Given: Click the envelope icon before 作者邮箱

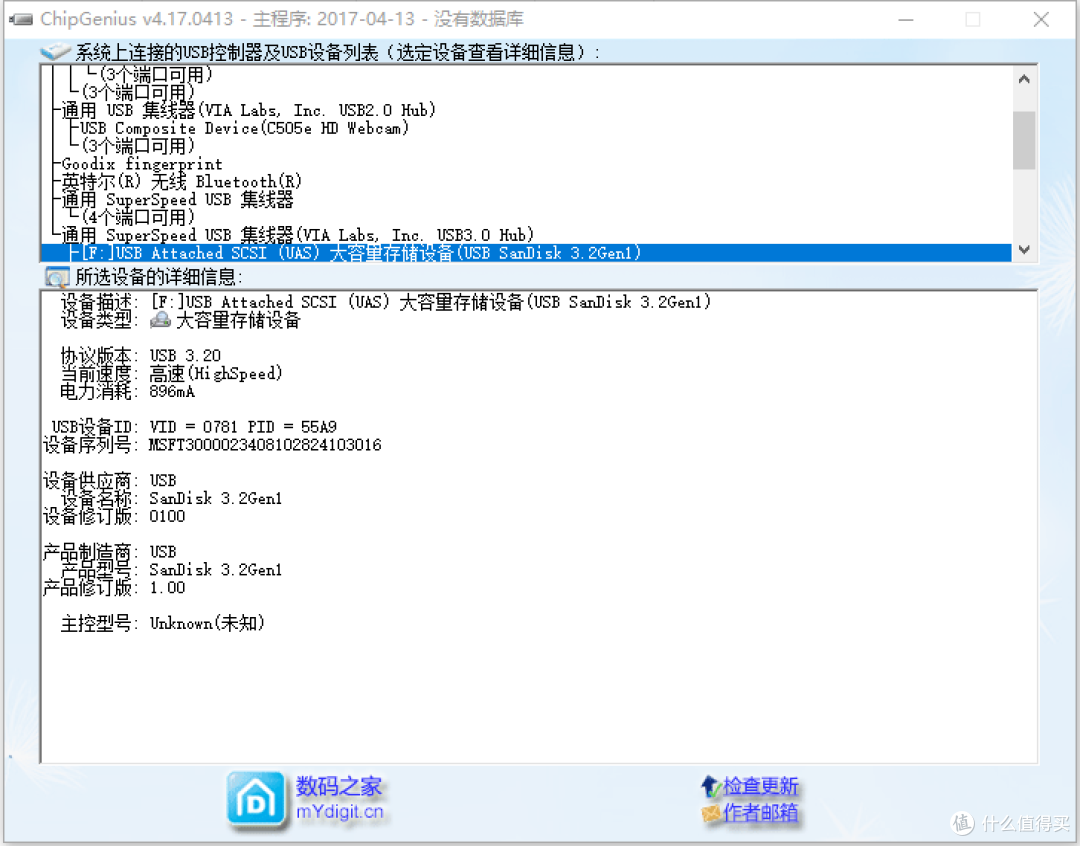Looking at the screenshot, I should pos(711,812).
